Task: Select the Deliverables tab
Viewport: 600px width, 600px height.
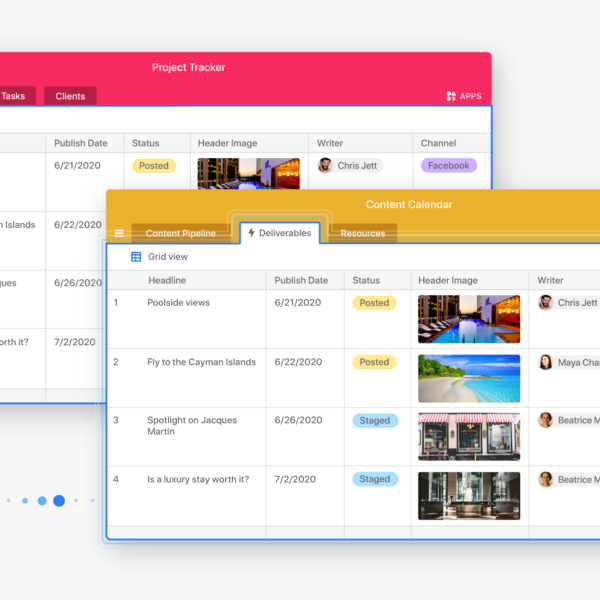Action: click(280, 233)
